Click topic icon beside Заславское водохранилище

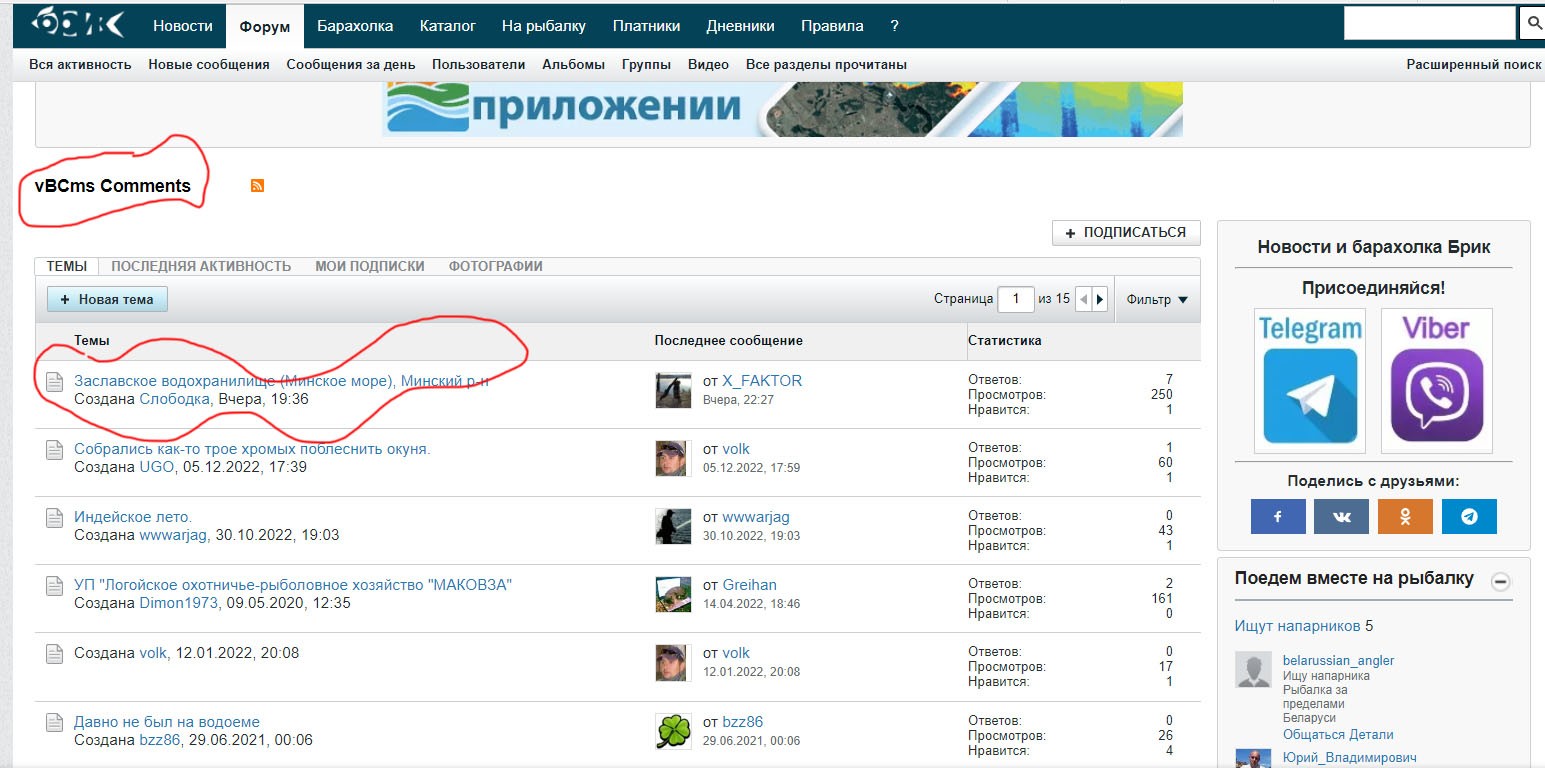tap(54, 382)
